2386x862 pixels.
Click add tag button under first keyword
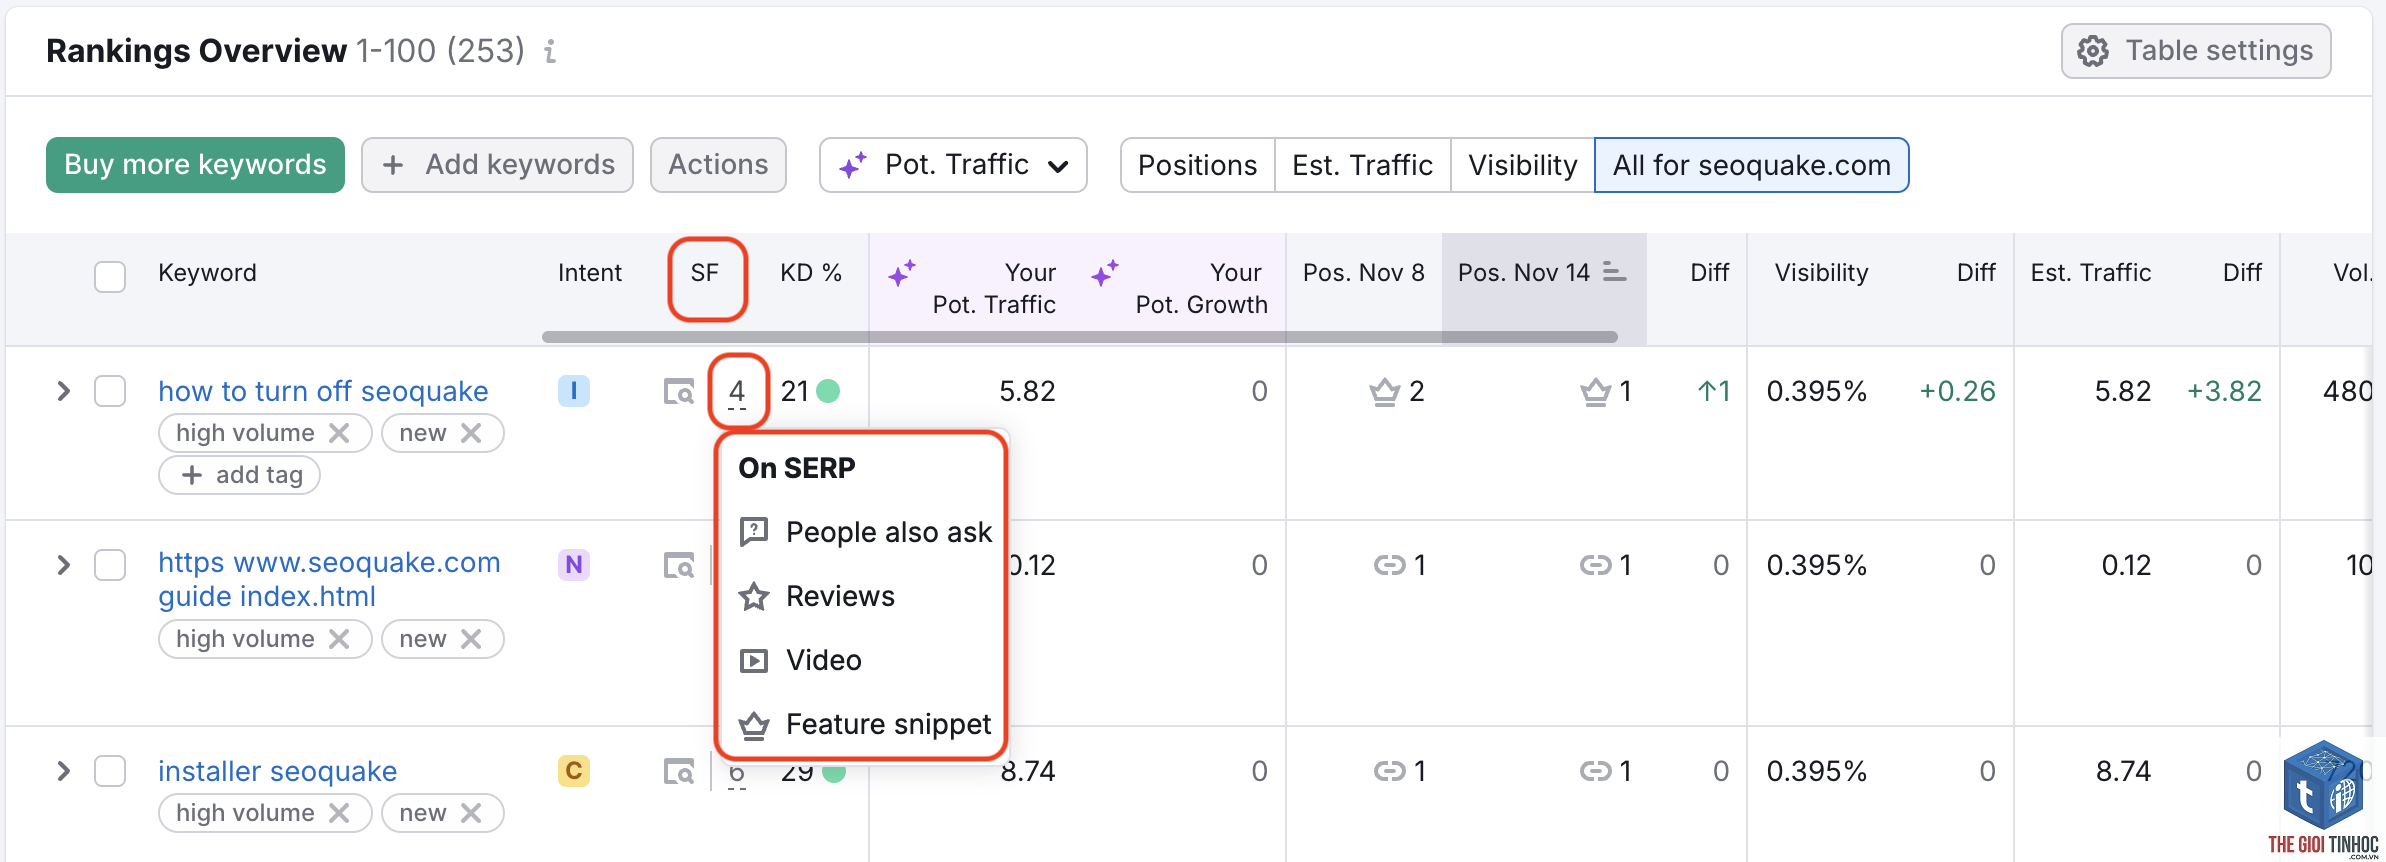click(x=239, y=475)
